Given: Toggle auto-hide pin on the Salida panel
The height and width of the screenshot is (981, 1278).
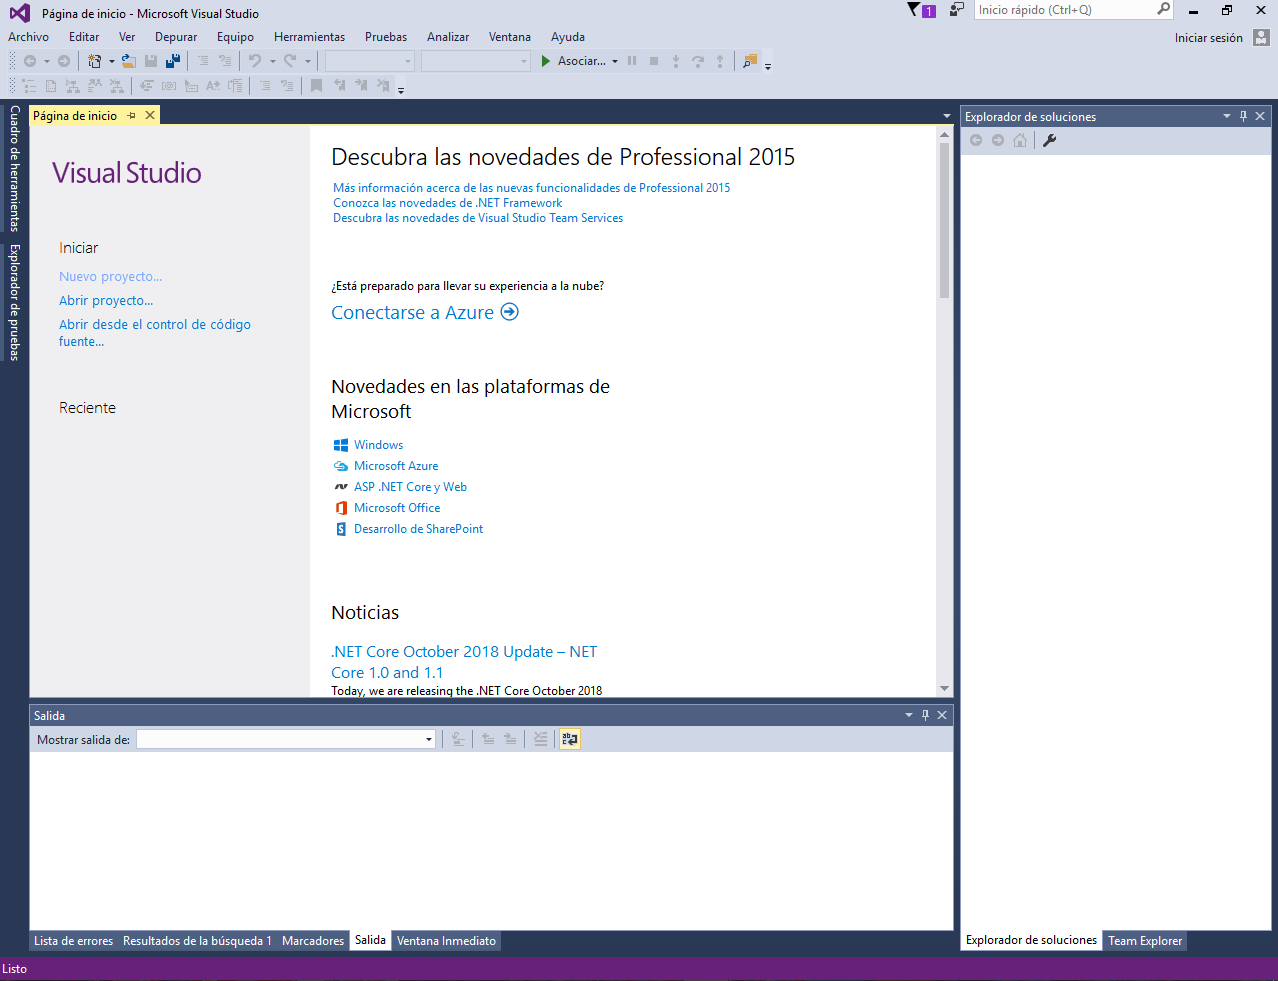Looking at the screenshot, I should pos(924,714).
